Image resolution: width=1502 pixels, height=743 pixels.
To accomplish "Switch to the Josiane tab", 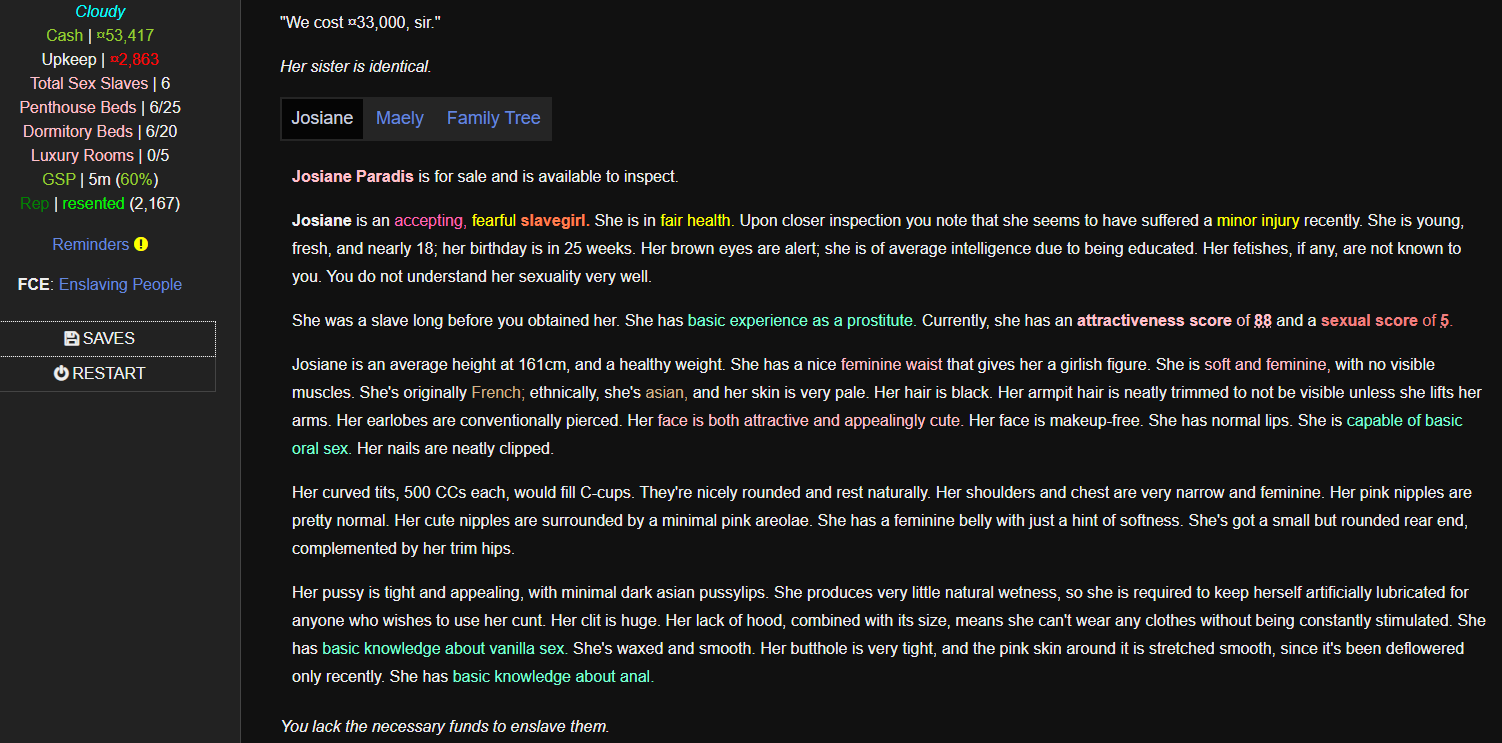I will click(322, 118).
